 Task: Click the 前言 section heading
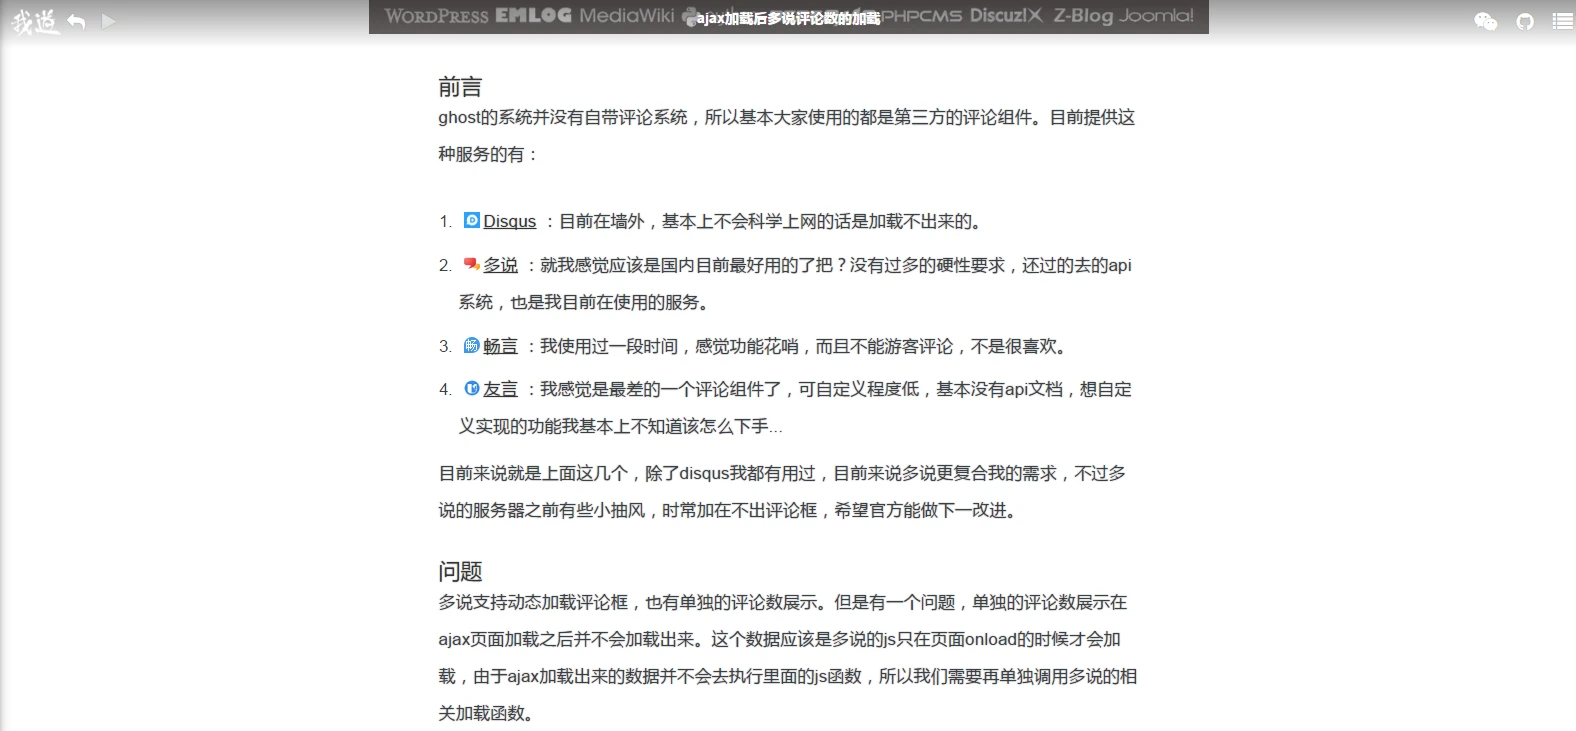point(460,87)
